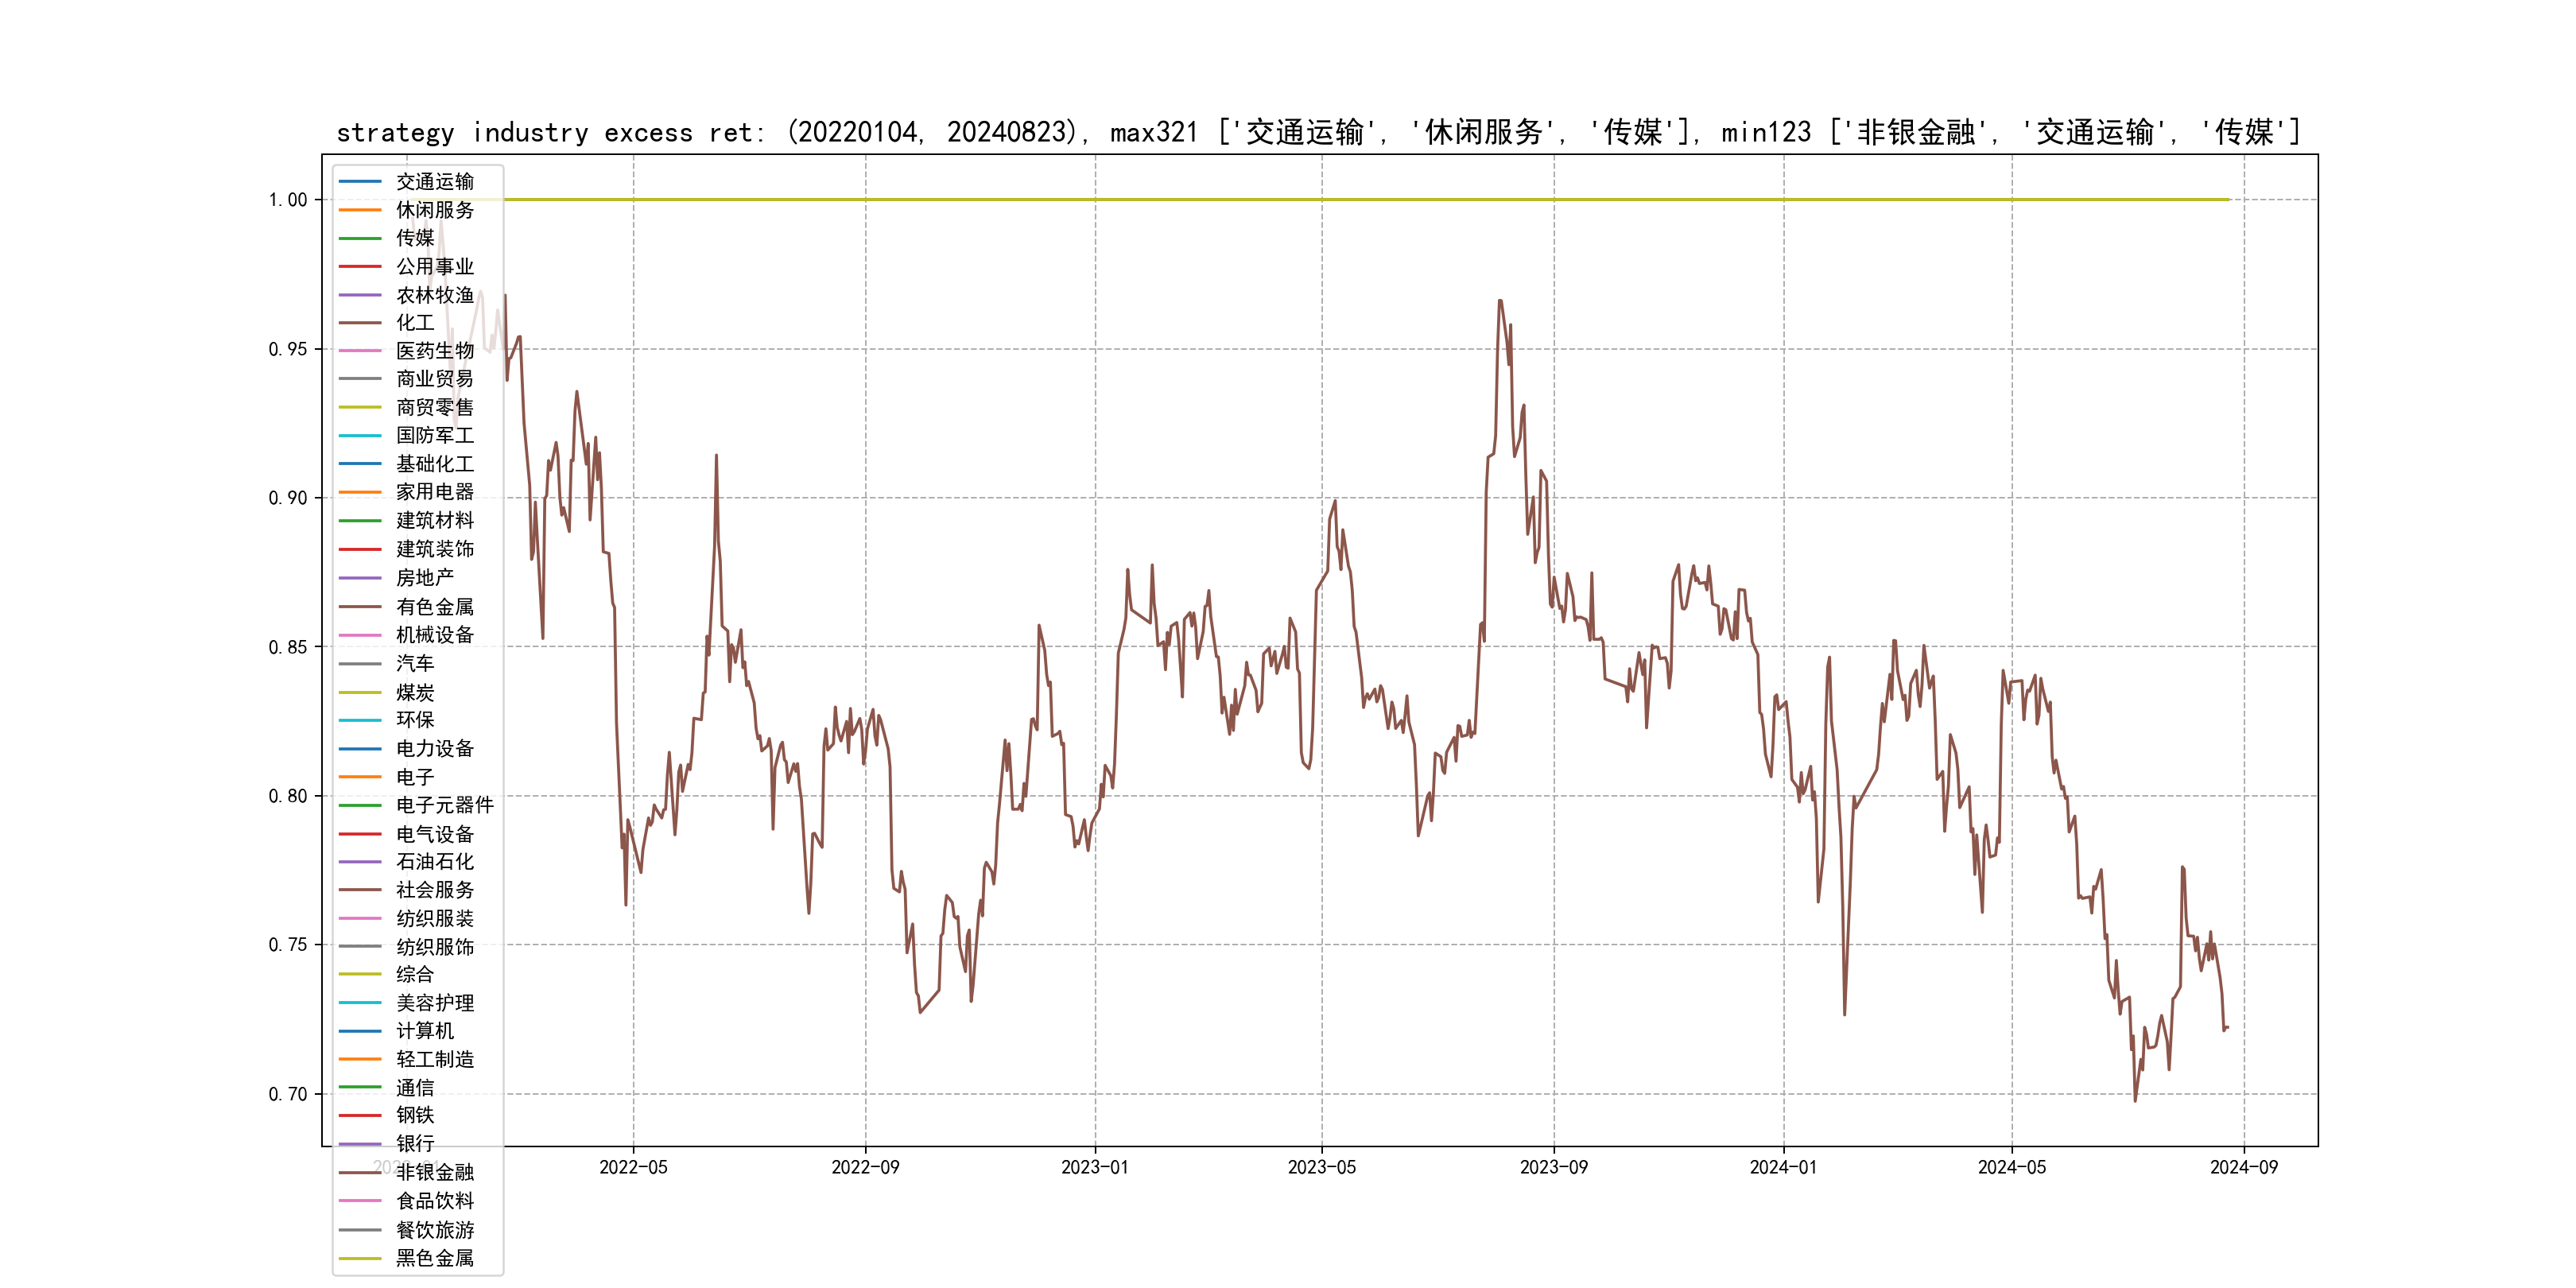Click the chart title text
The image size is (2576, 1288).
(1318, 132)
